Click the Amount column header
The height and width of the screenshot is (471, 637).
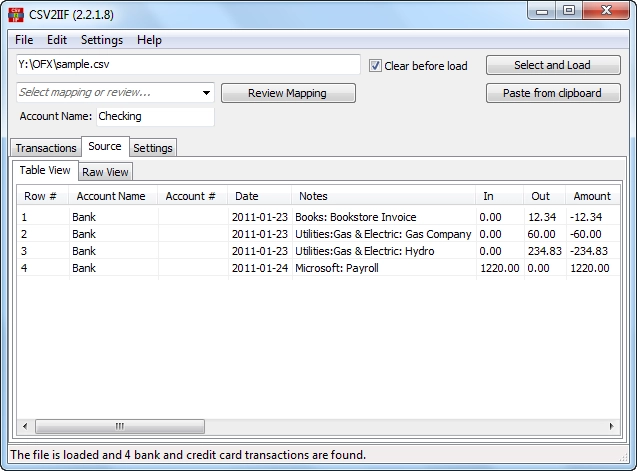[x=592, y=196]
